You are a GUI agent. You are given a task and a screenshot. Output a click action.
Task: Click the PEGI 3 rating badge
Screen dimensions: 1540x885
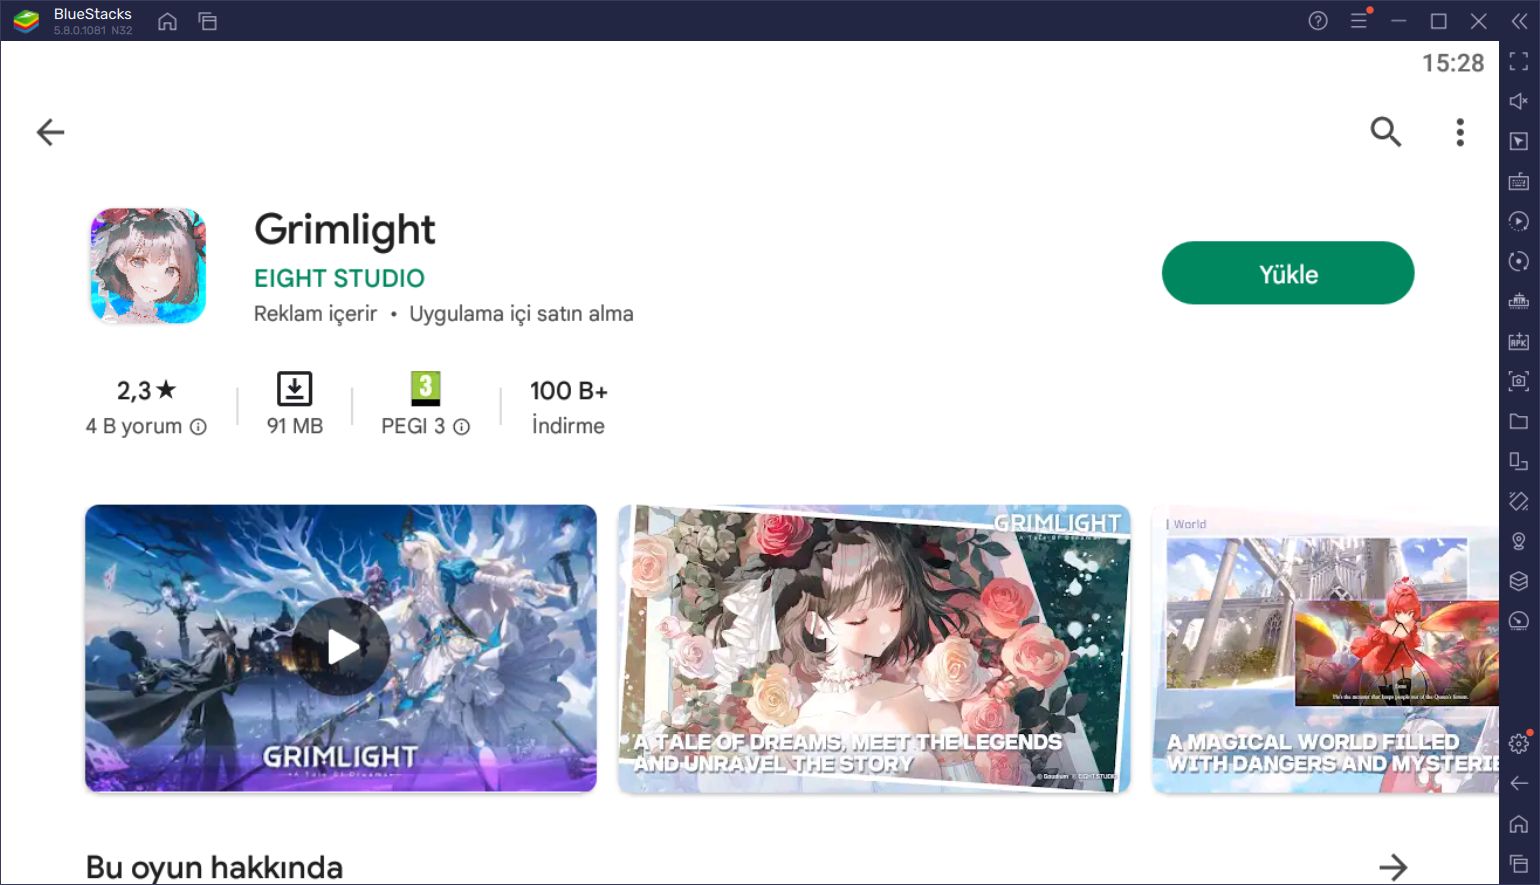pyautogui.click(x=425, y=388)
